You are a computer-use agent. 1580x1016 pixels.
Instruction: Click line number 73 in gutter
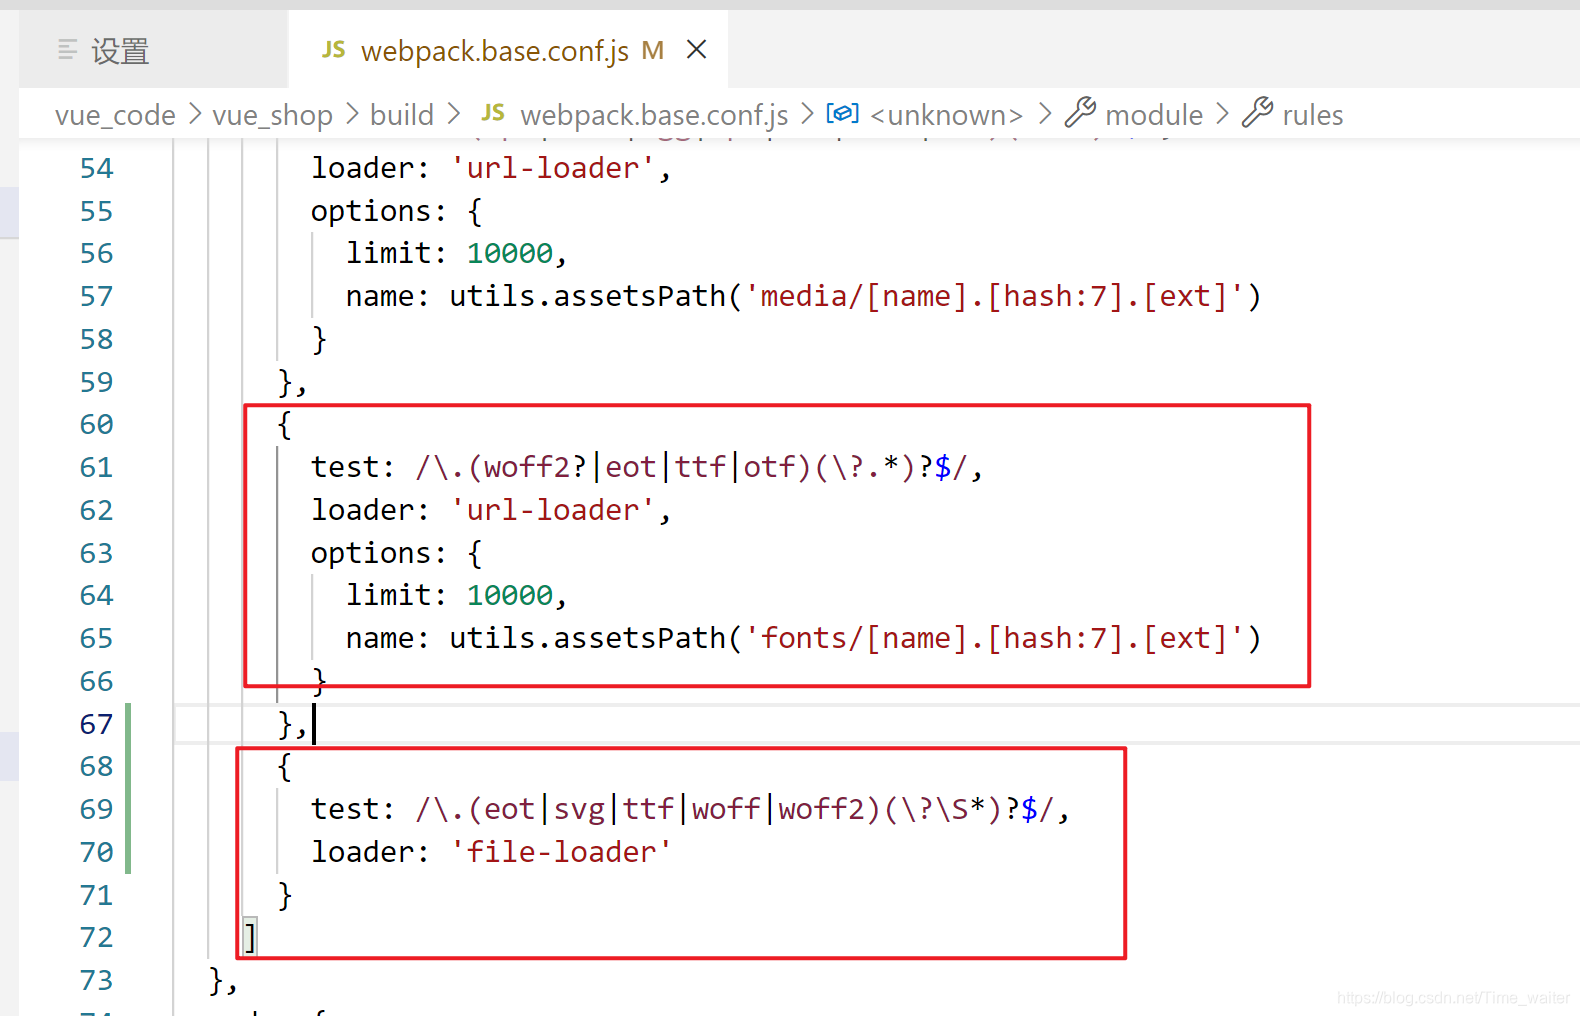click(96, 980)
